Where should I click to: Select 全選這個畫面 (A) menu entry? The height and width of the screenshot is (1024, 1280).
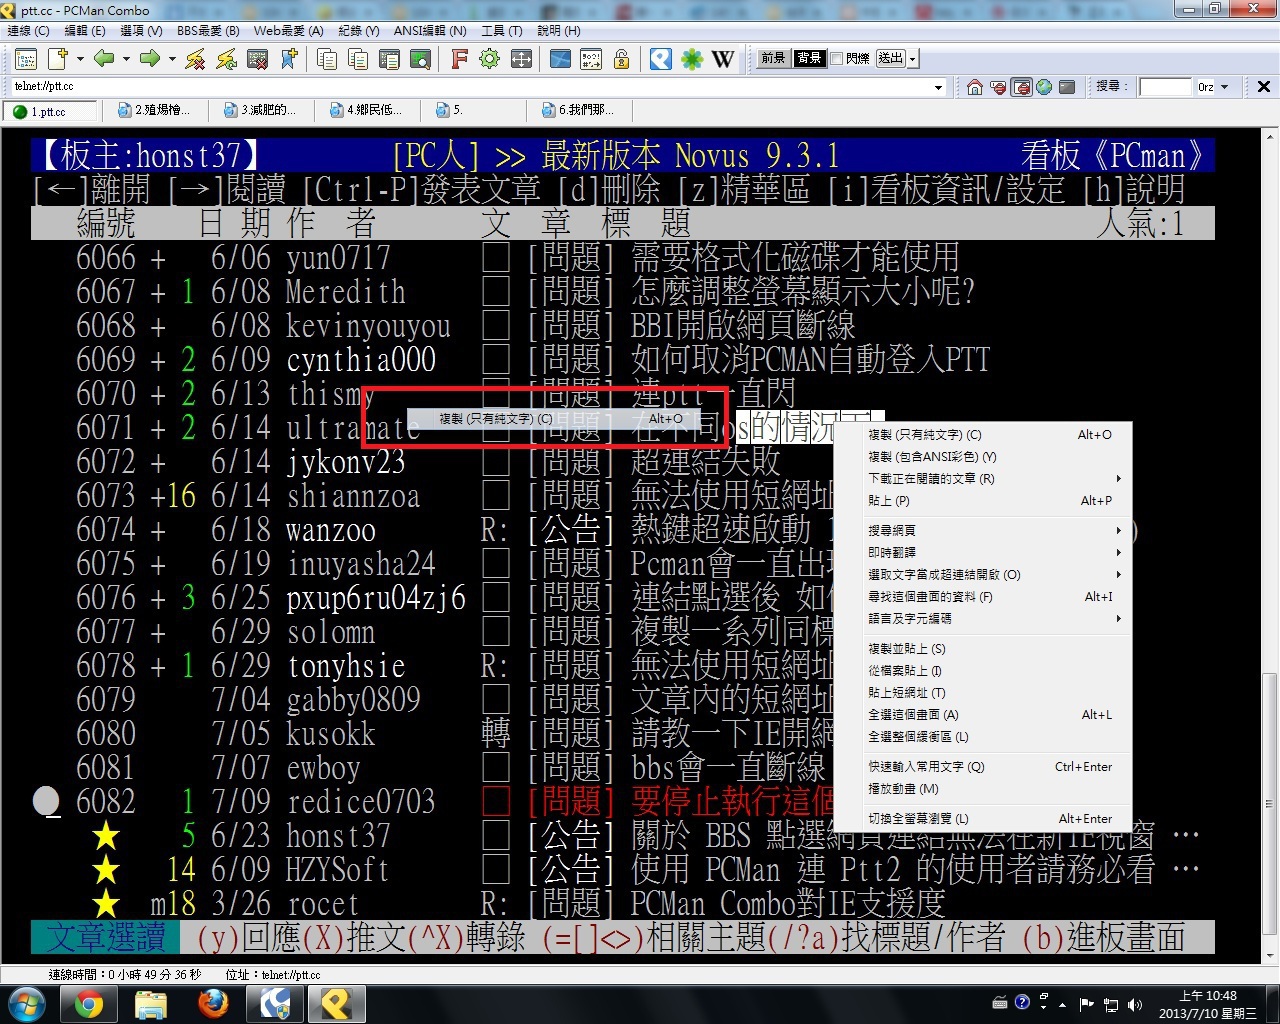pyautogui.click(x=983, y=714)
